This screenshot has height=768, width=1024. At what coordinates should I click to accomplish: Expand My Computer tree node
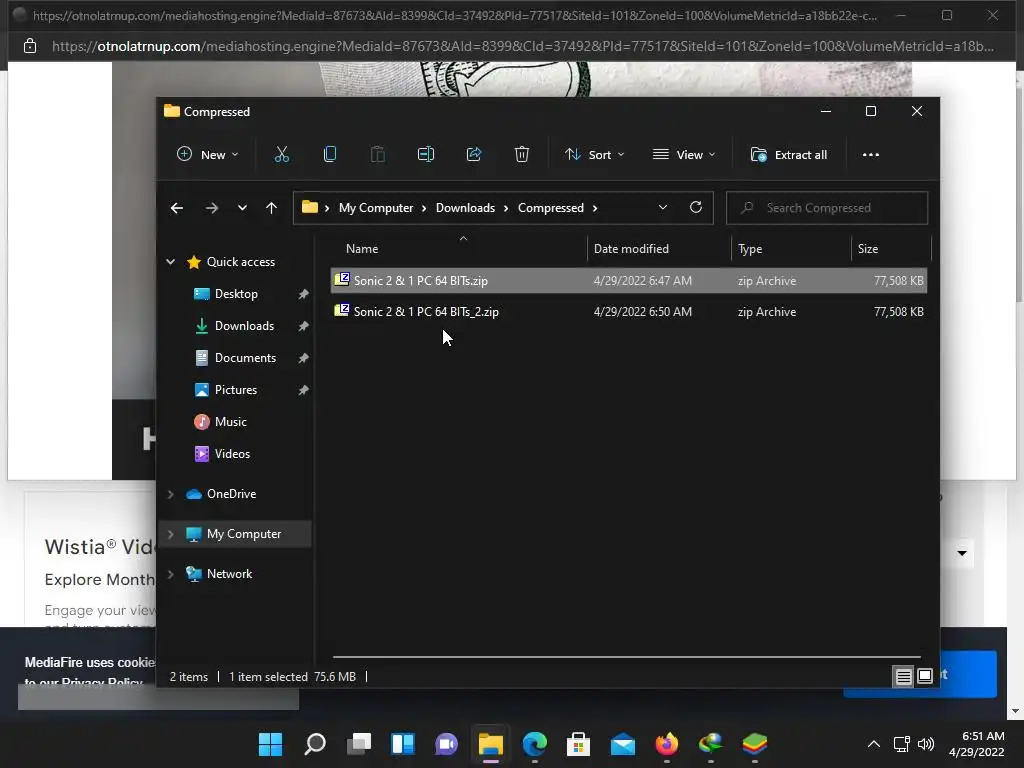pos(170,534)
